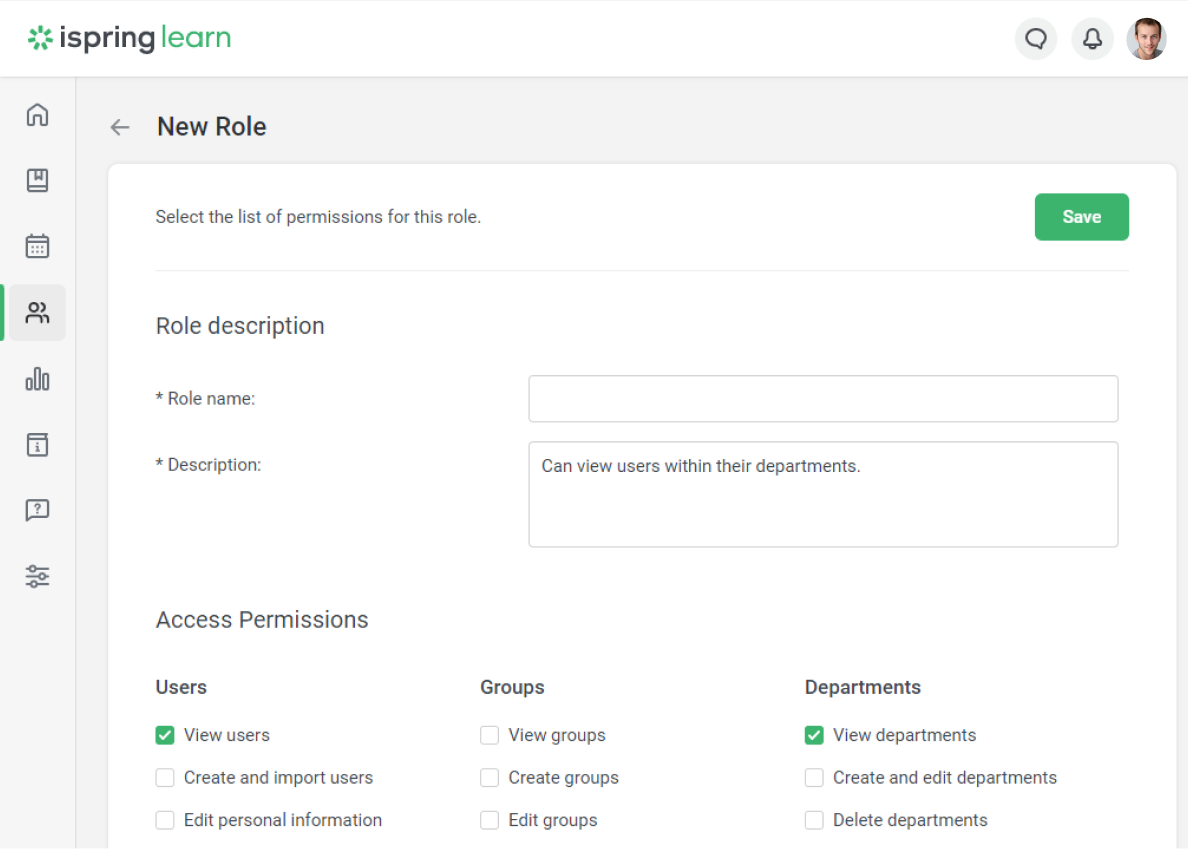Select the info card icon in sidebar
The height and width of the screenshot is (849, 1188).
37,444
